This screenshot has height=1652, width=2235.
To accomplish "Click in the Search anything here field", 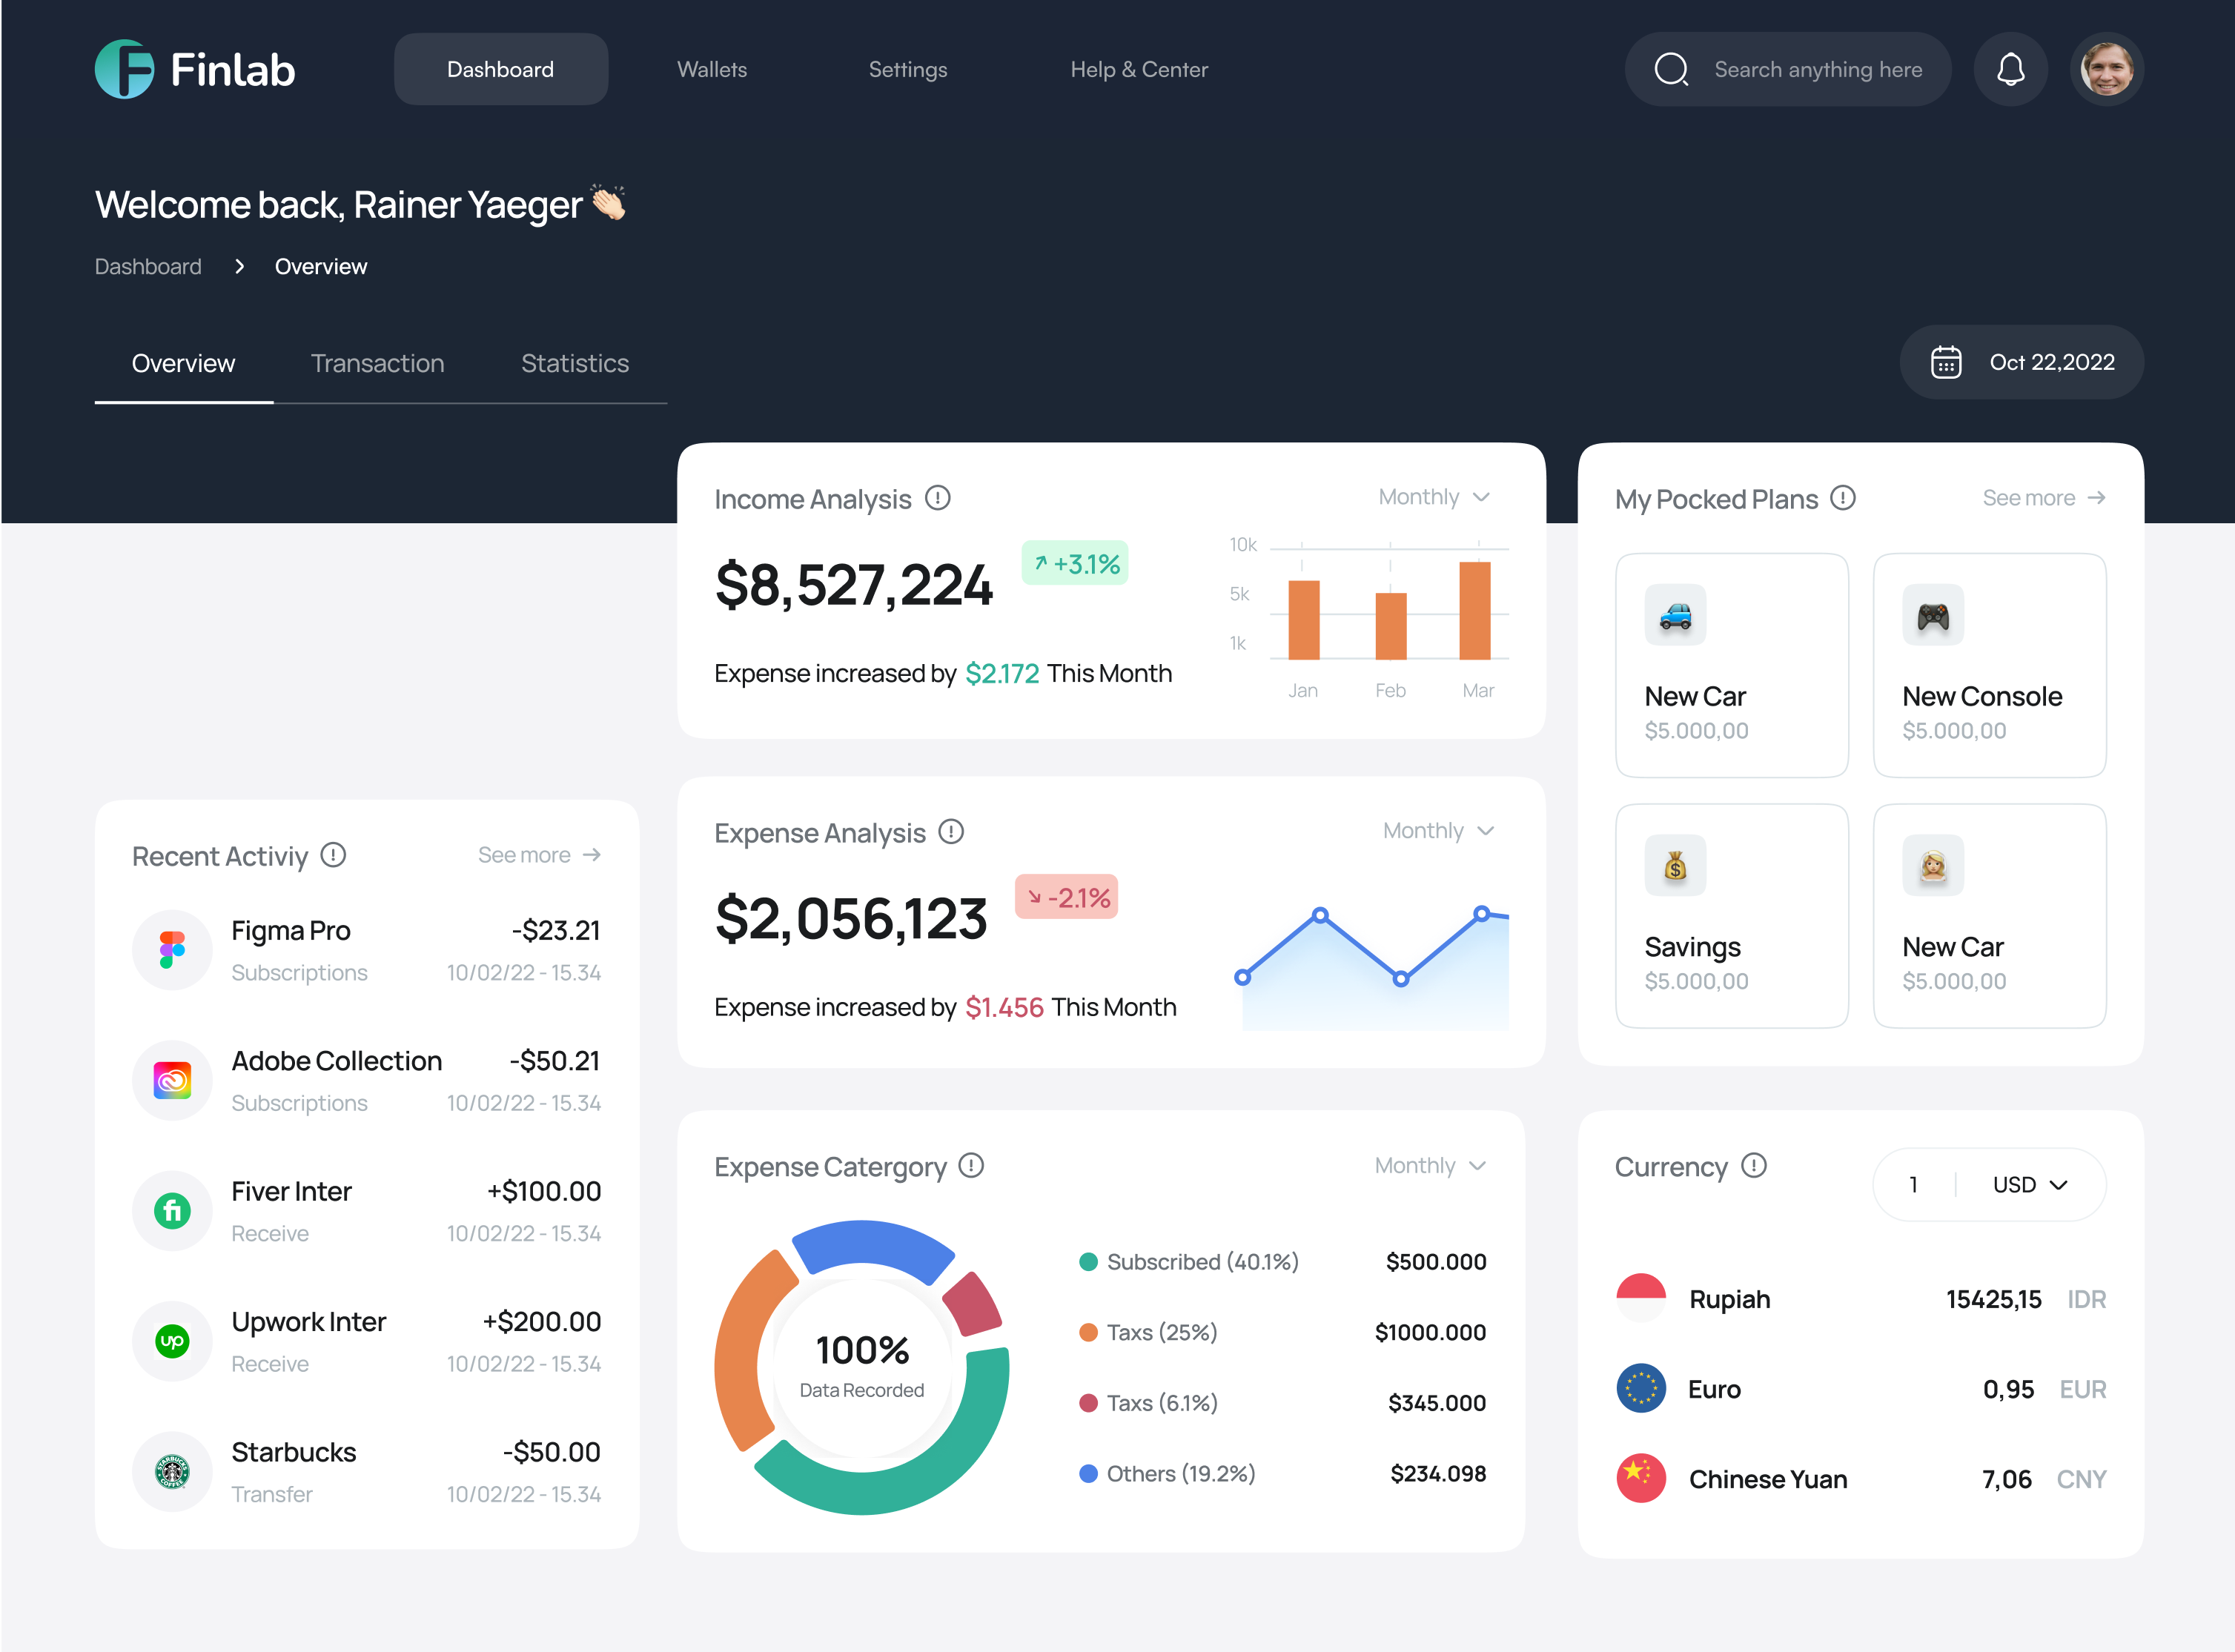I will click(1787, 69).
